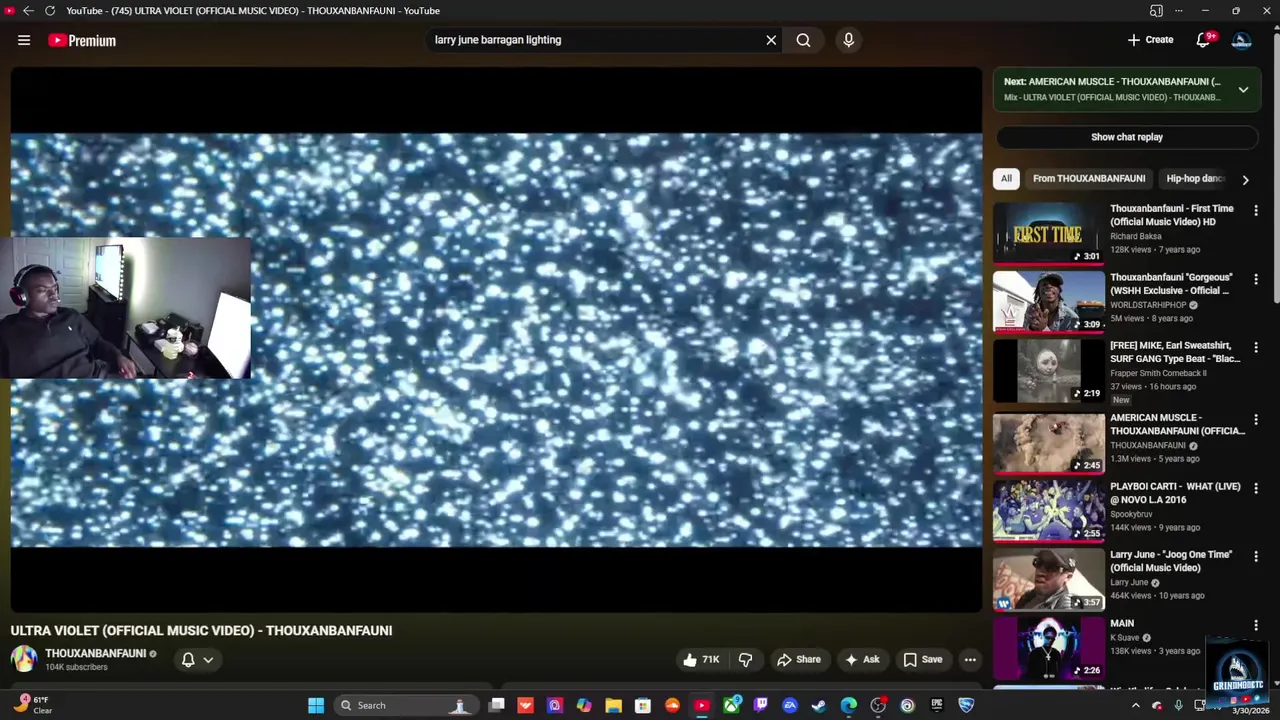This screenshot has height=720, width=1280.
Task: Visit the WORLDSTARHIPHOP channel name
Action: [1148, 305]
